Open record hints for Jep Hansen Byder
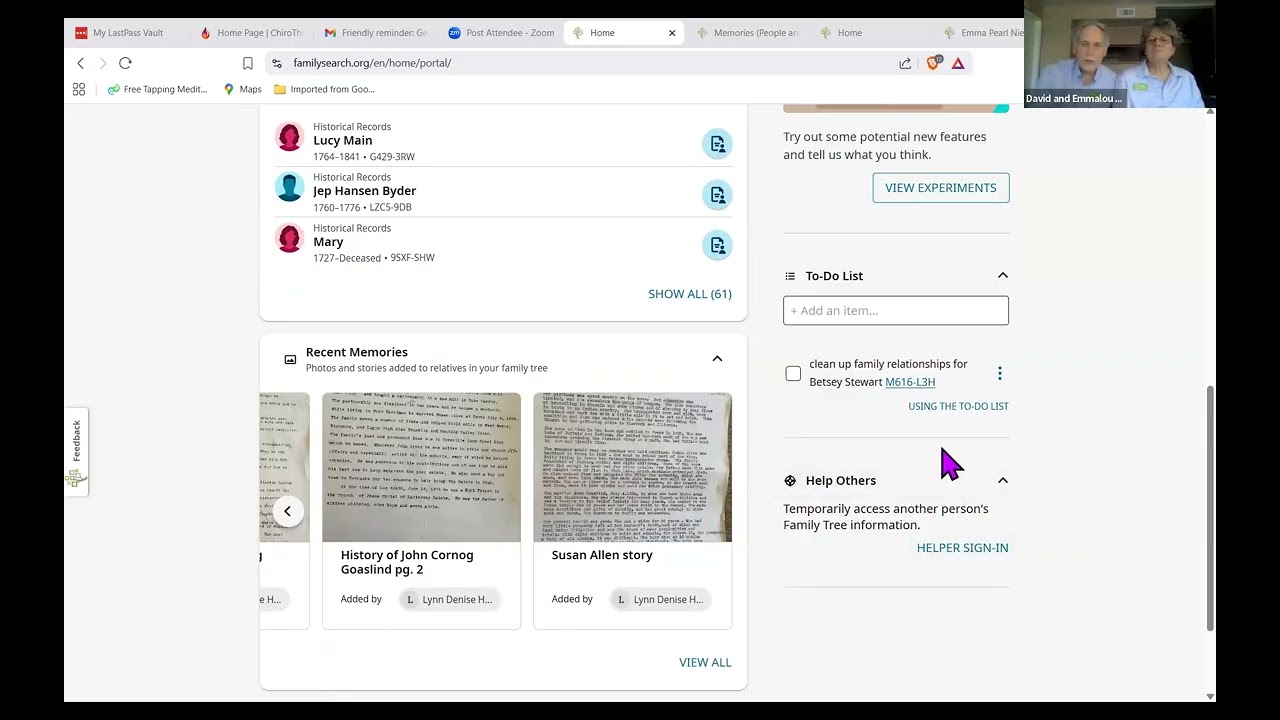 tap(717, 194)
